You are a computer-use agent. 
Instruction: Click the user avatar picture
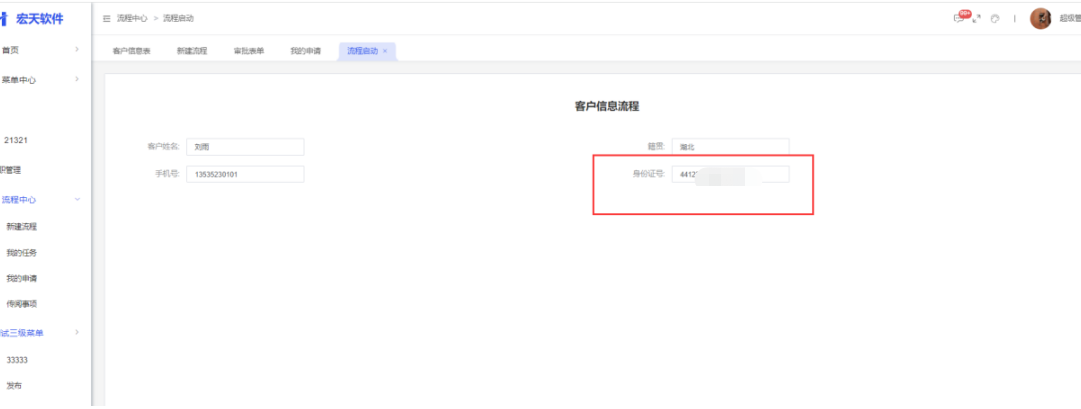(1040, 19)
